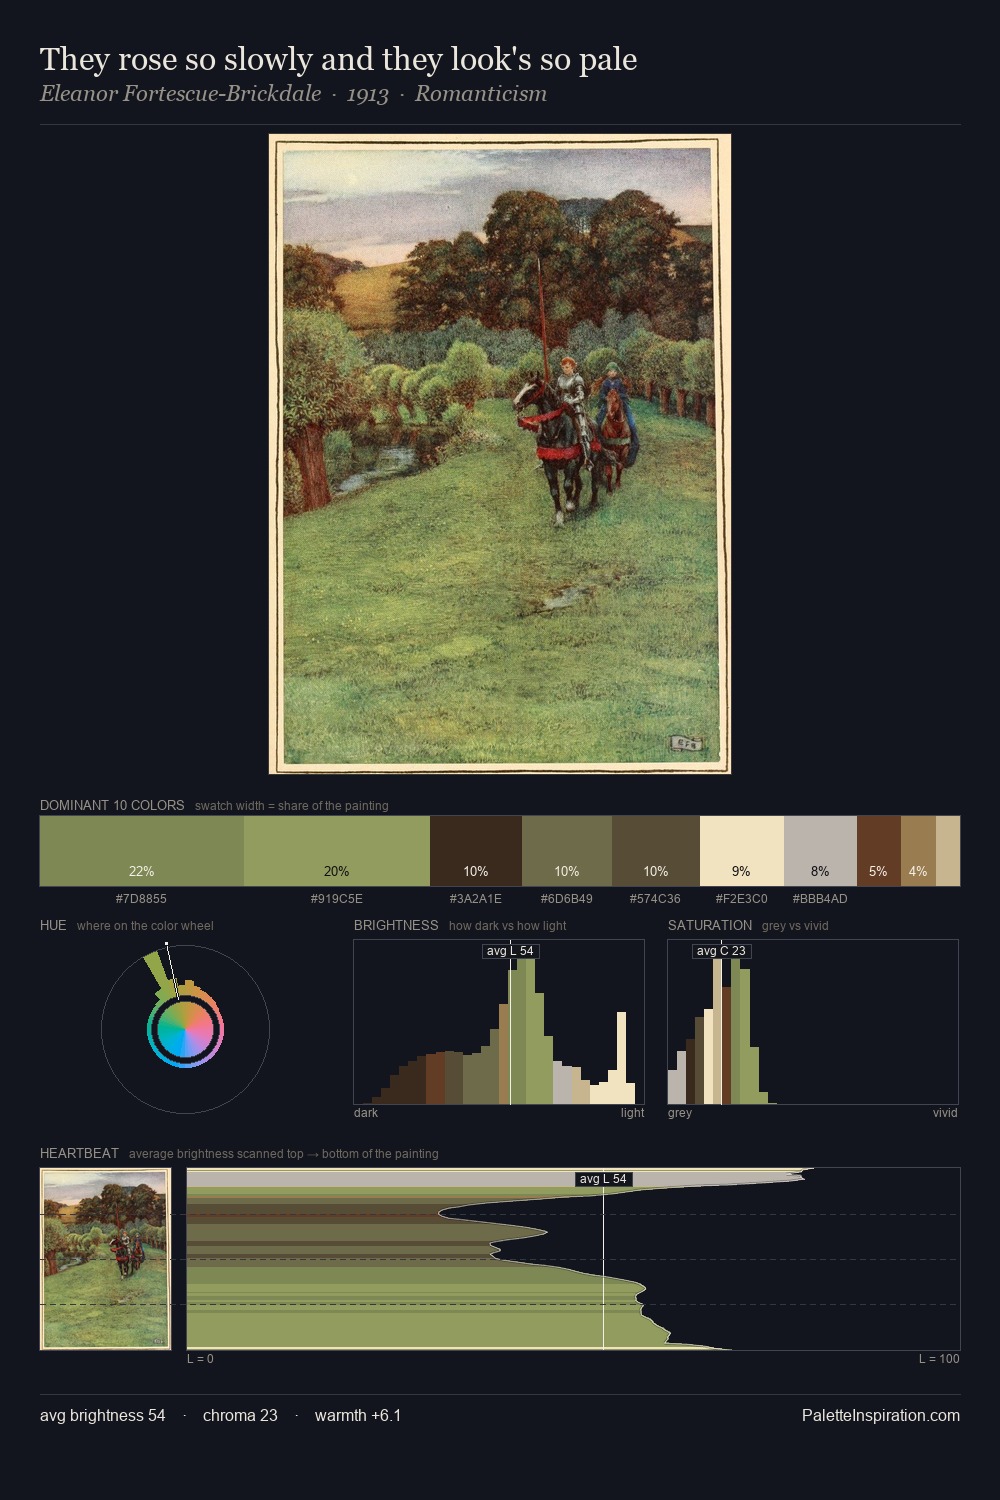Click the hex code #F2E3C0
Viewport: 1000px width, 1500px height.
tap(742, 899)
